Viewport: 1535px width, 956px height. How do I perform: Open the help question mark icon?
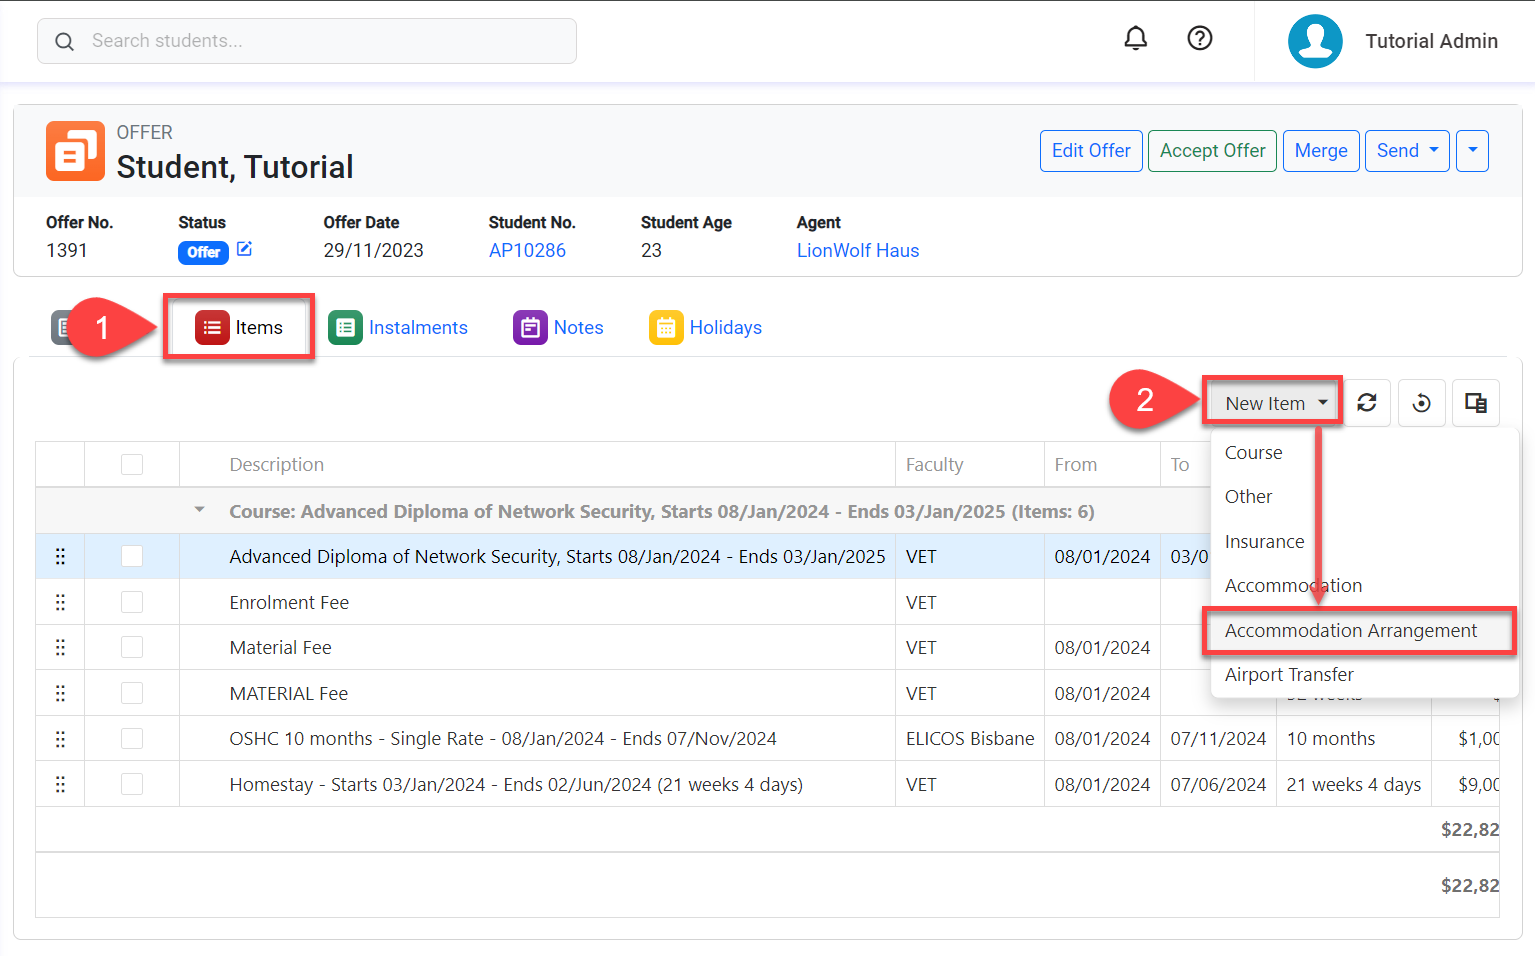[1199, 39]
